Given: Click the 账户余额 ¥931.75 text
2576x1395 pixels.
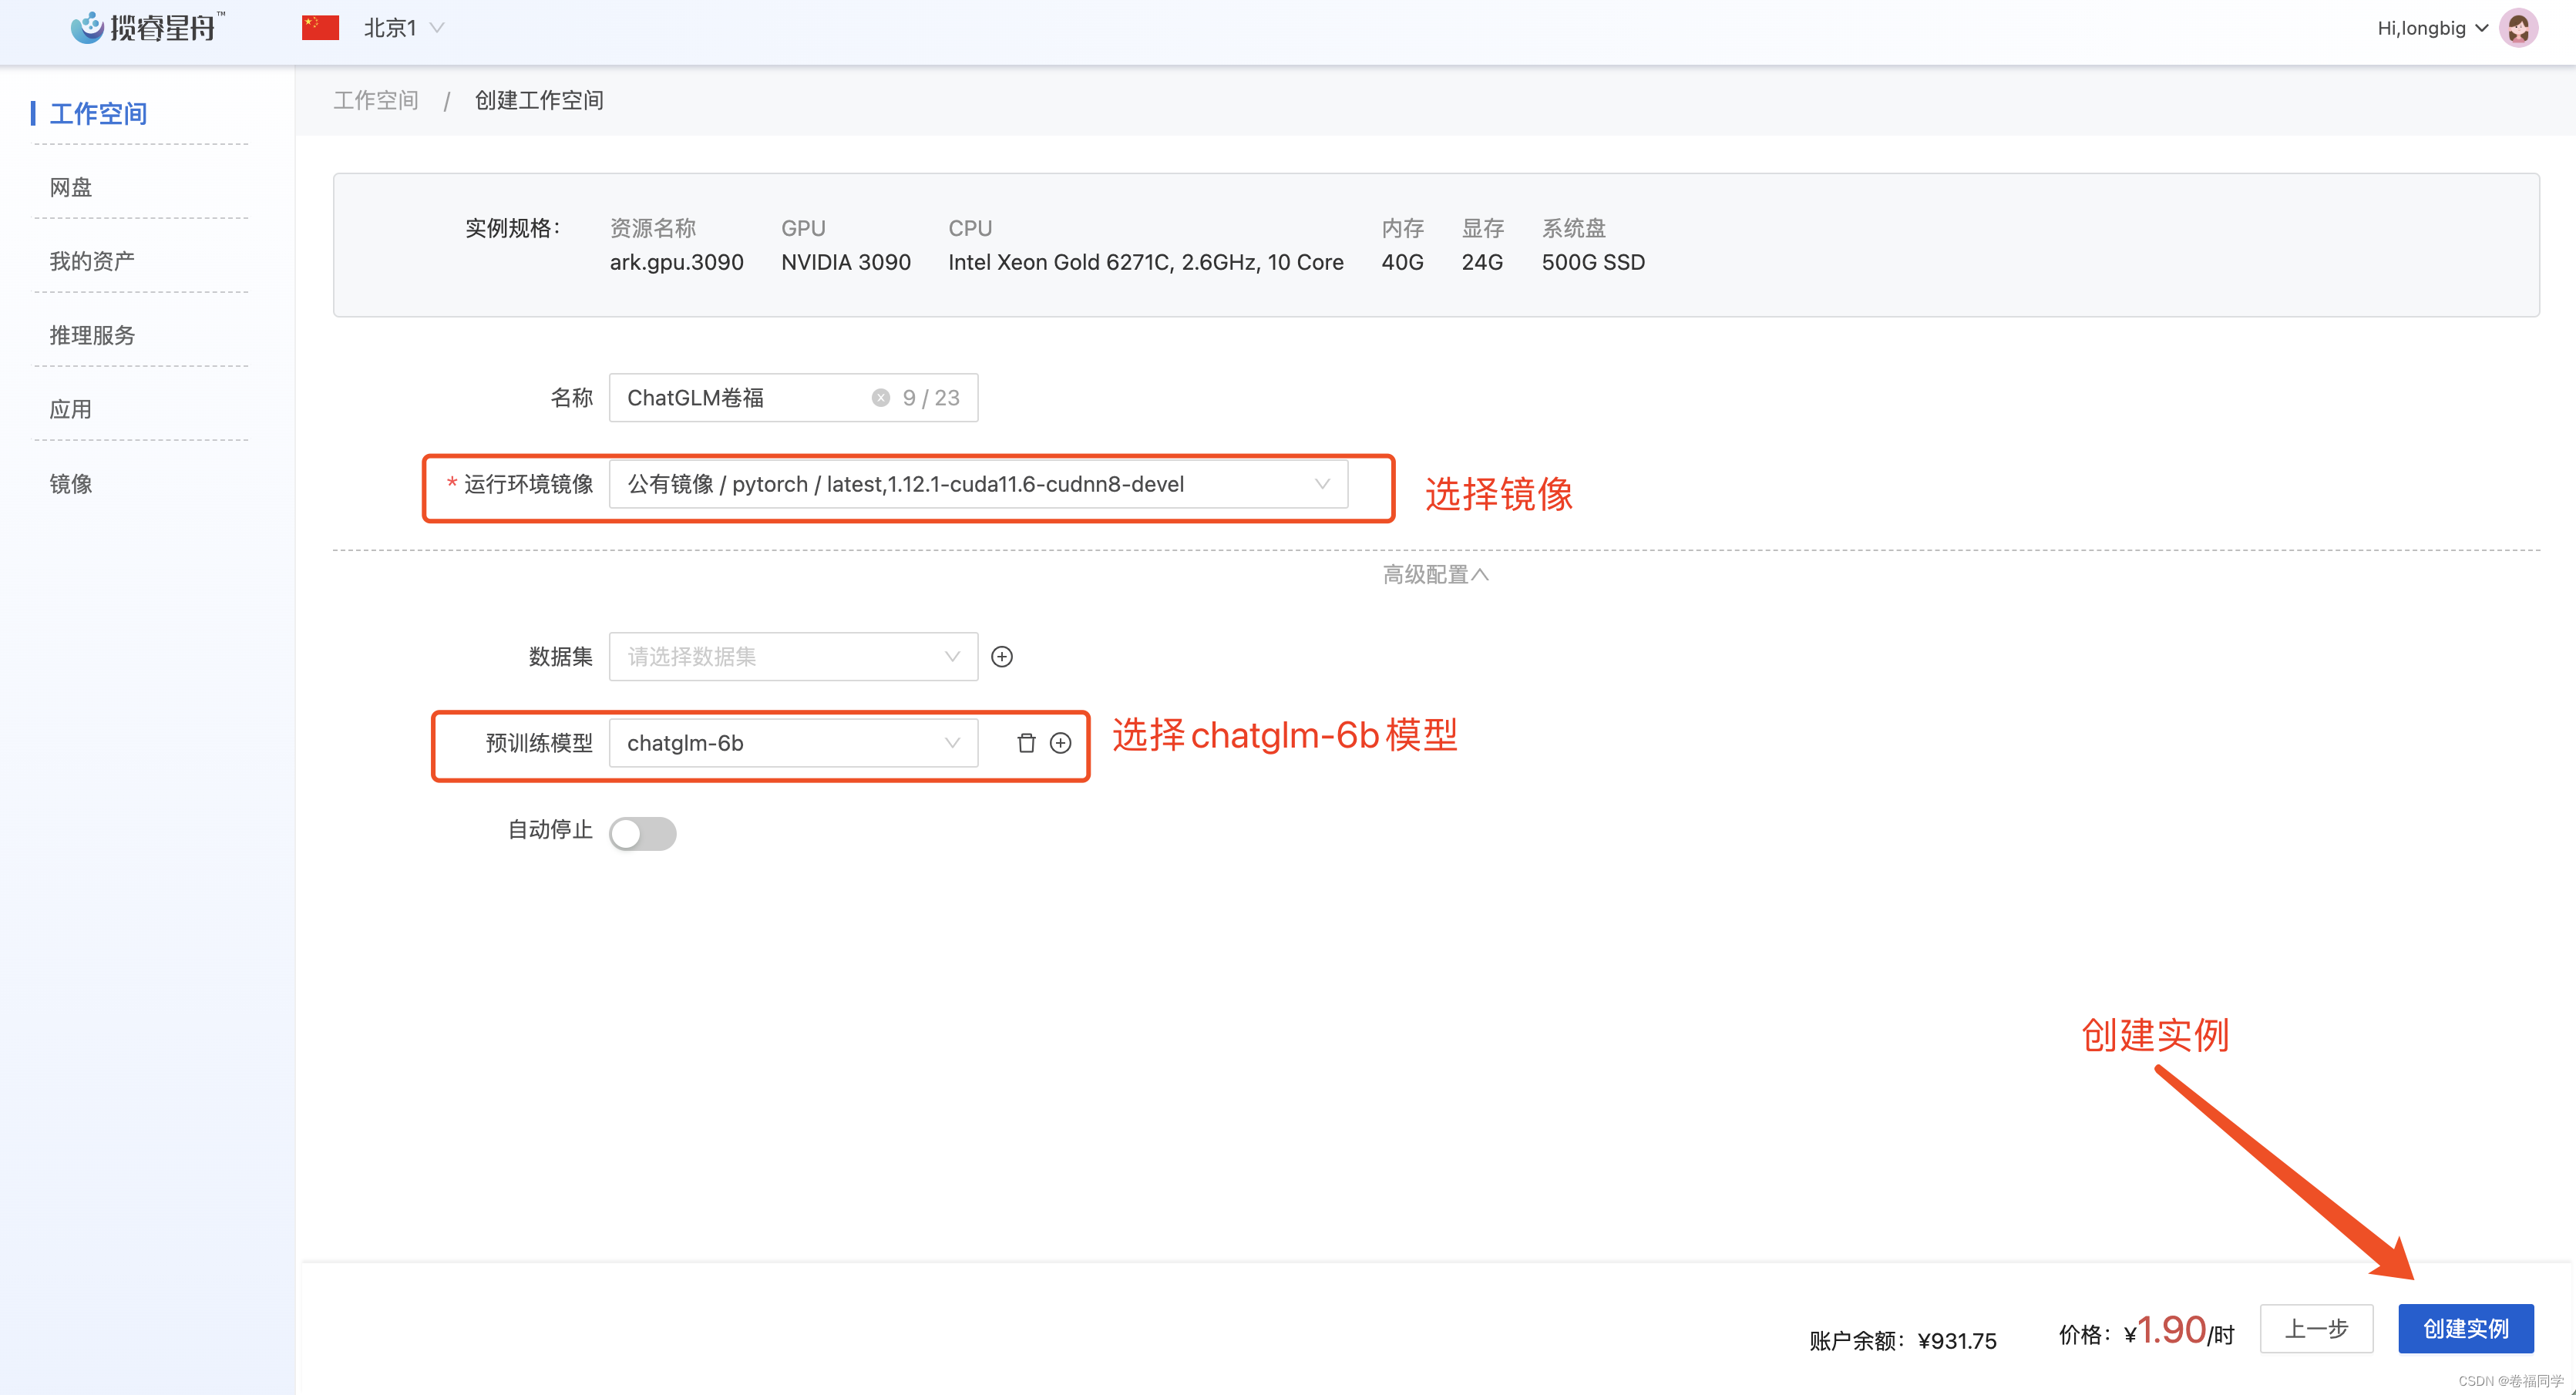Looking at the screenshot, I should click(x=1902, y=1340).
